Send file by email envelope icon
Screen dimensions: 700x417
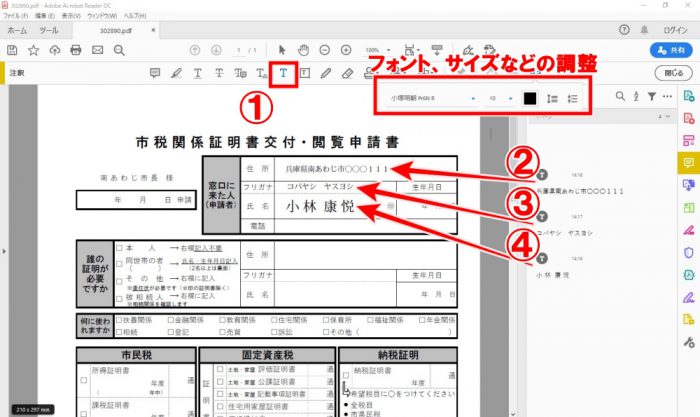pos(97,50)
